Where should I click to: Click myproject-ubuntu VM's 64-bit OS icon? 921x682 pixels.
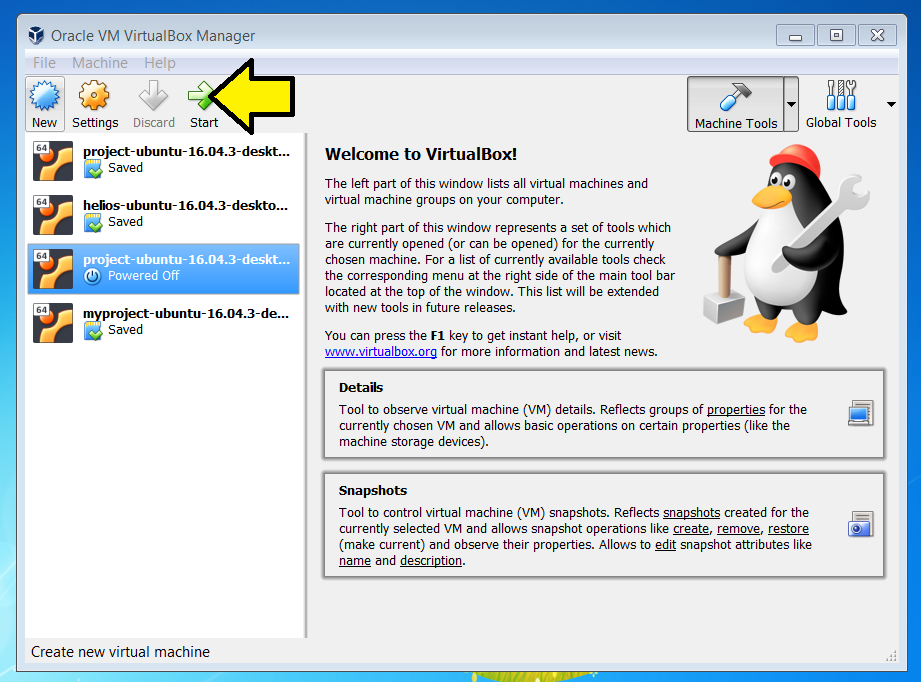click(53, 323)
